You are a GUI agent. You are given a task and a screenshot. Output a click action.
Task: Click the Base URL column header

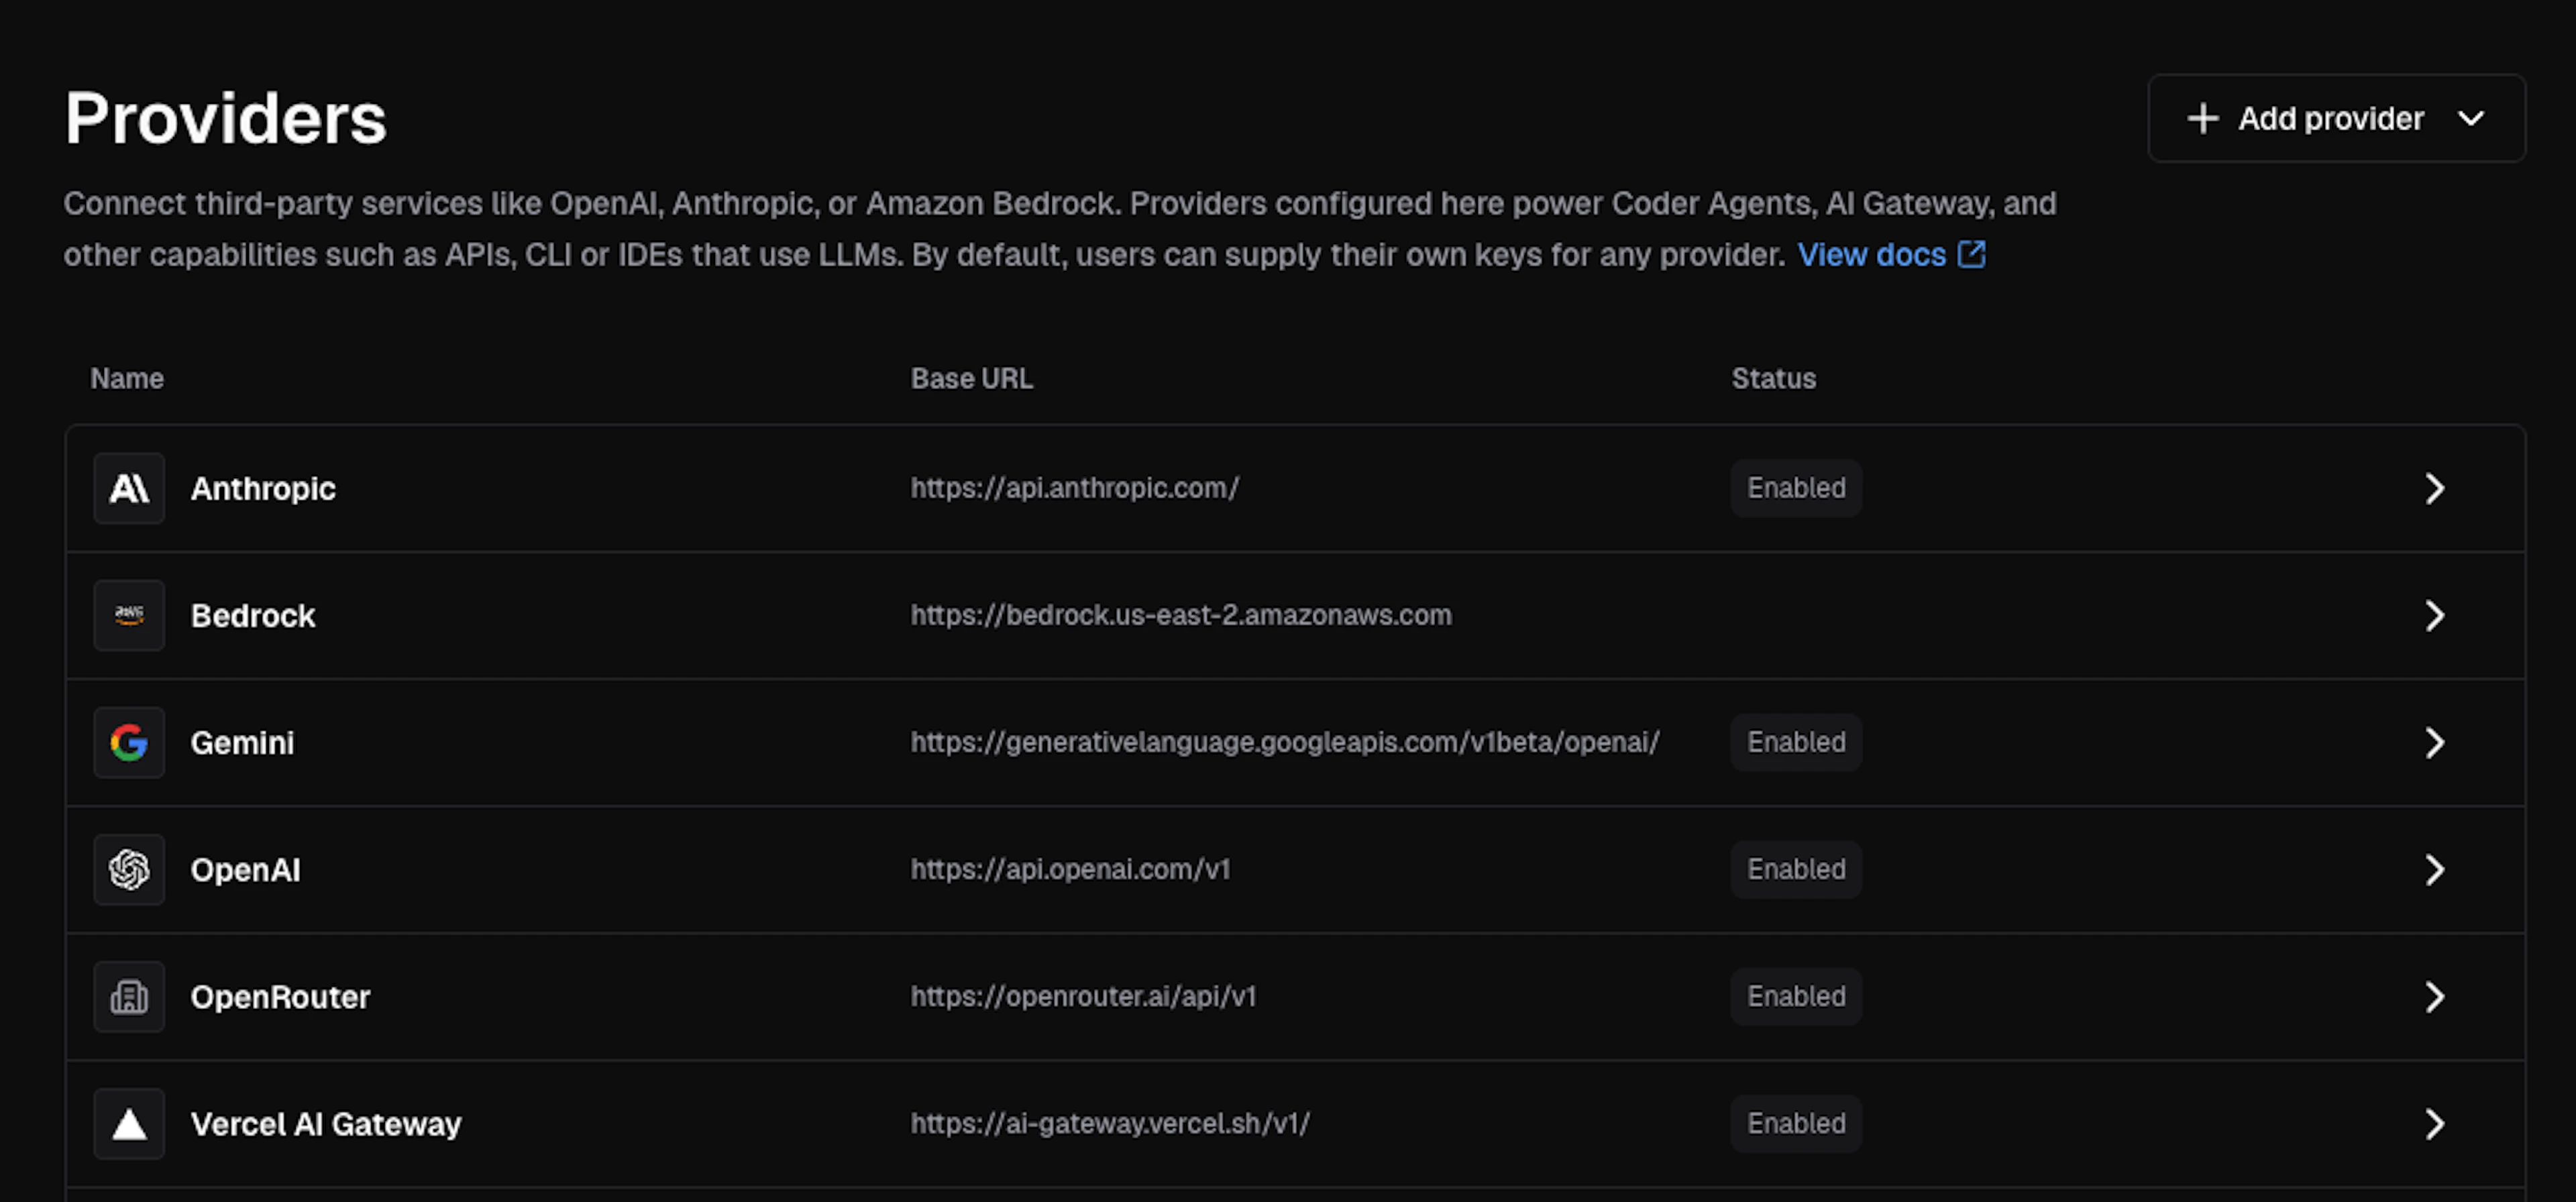coord(972,378)
